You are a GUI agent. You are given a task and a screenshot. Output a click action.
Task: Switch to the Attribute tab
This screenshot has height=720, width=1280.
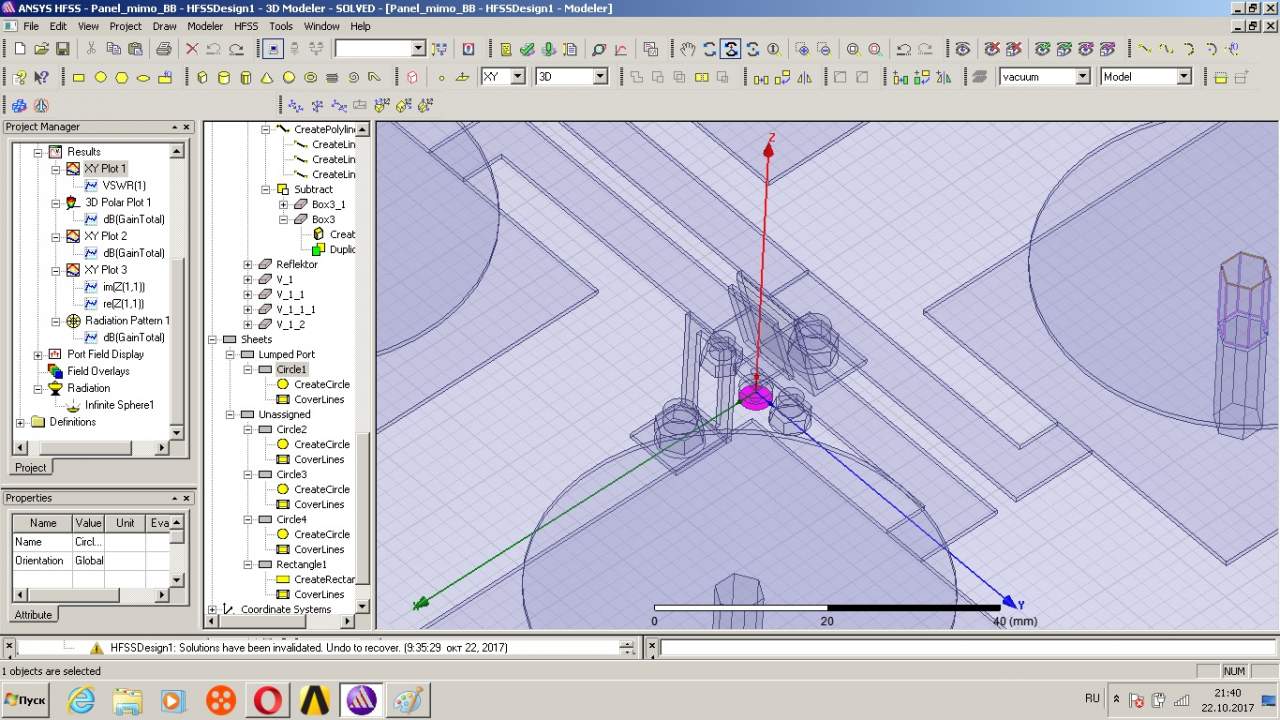click(x=33, y=614)
